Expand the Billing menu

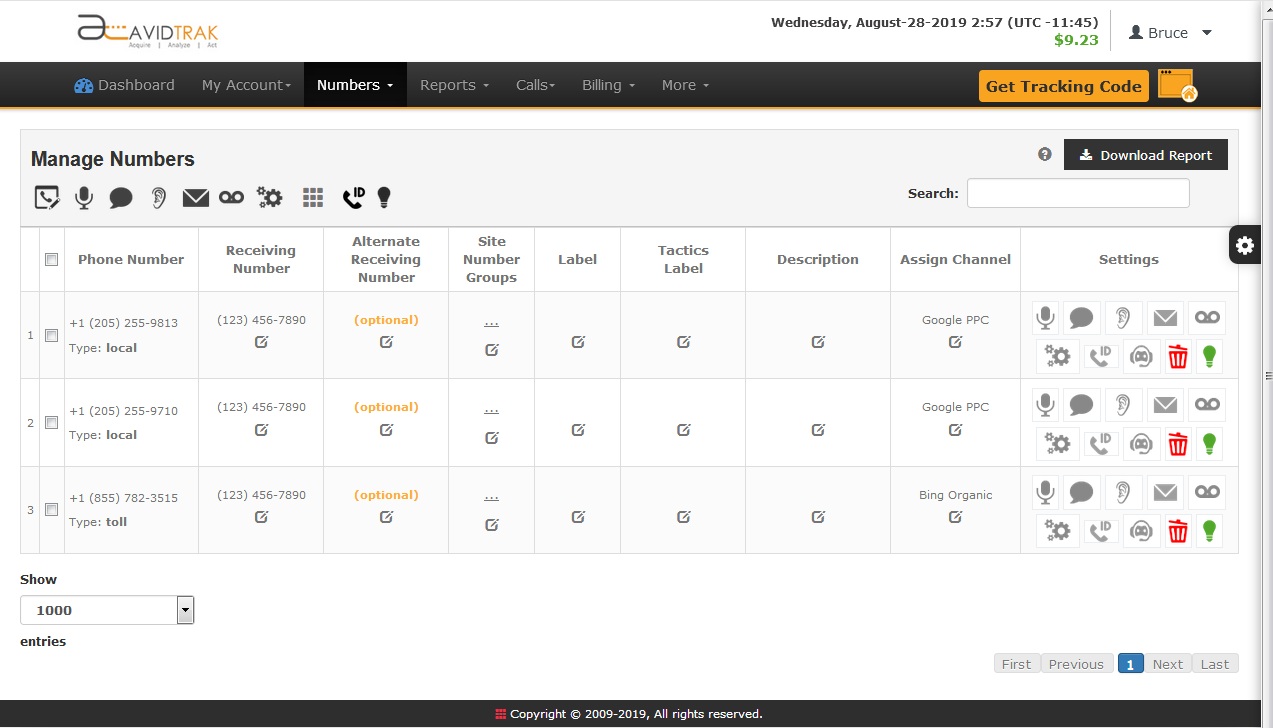pyautogui.click(x=608, y=85)
